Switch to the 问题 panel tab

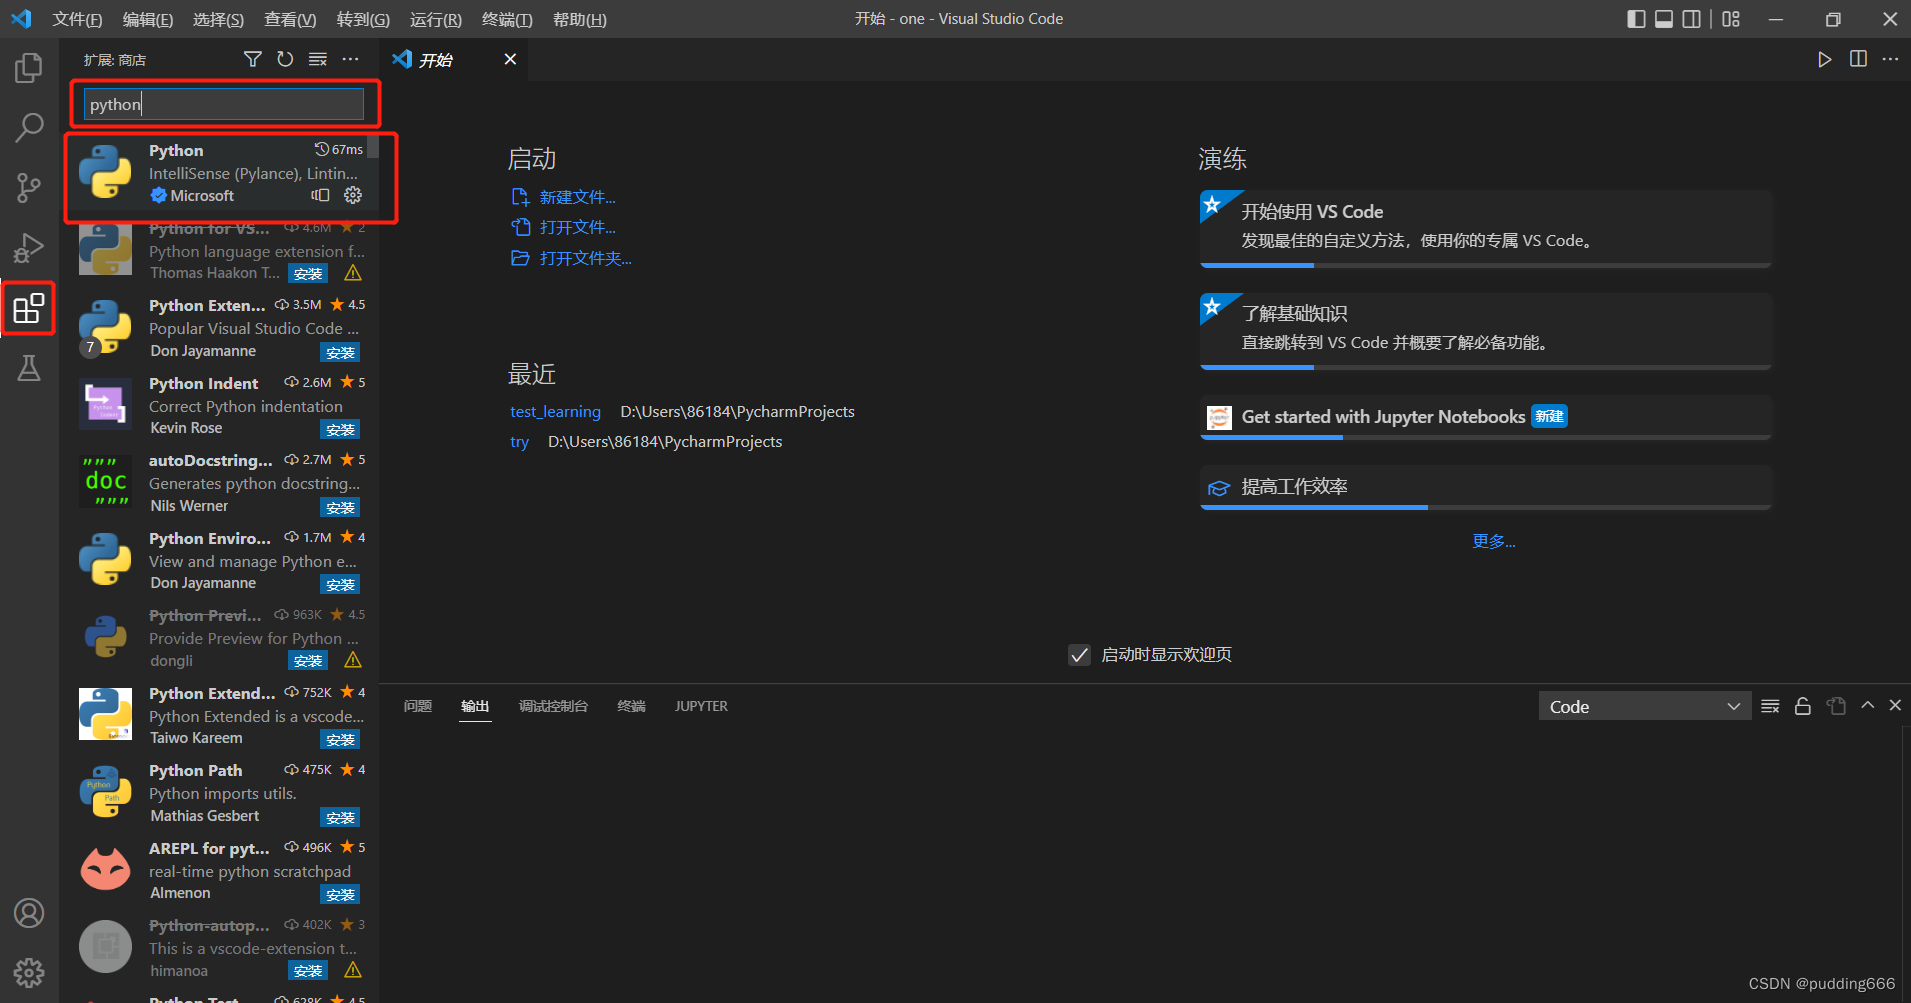[x=418, y=706]
